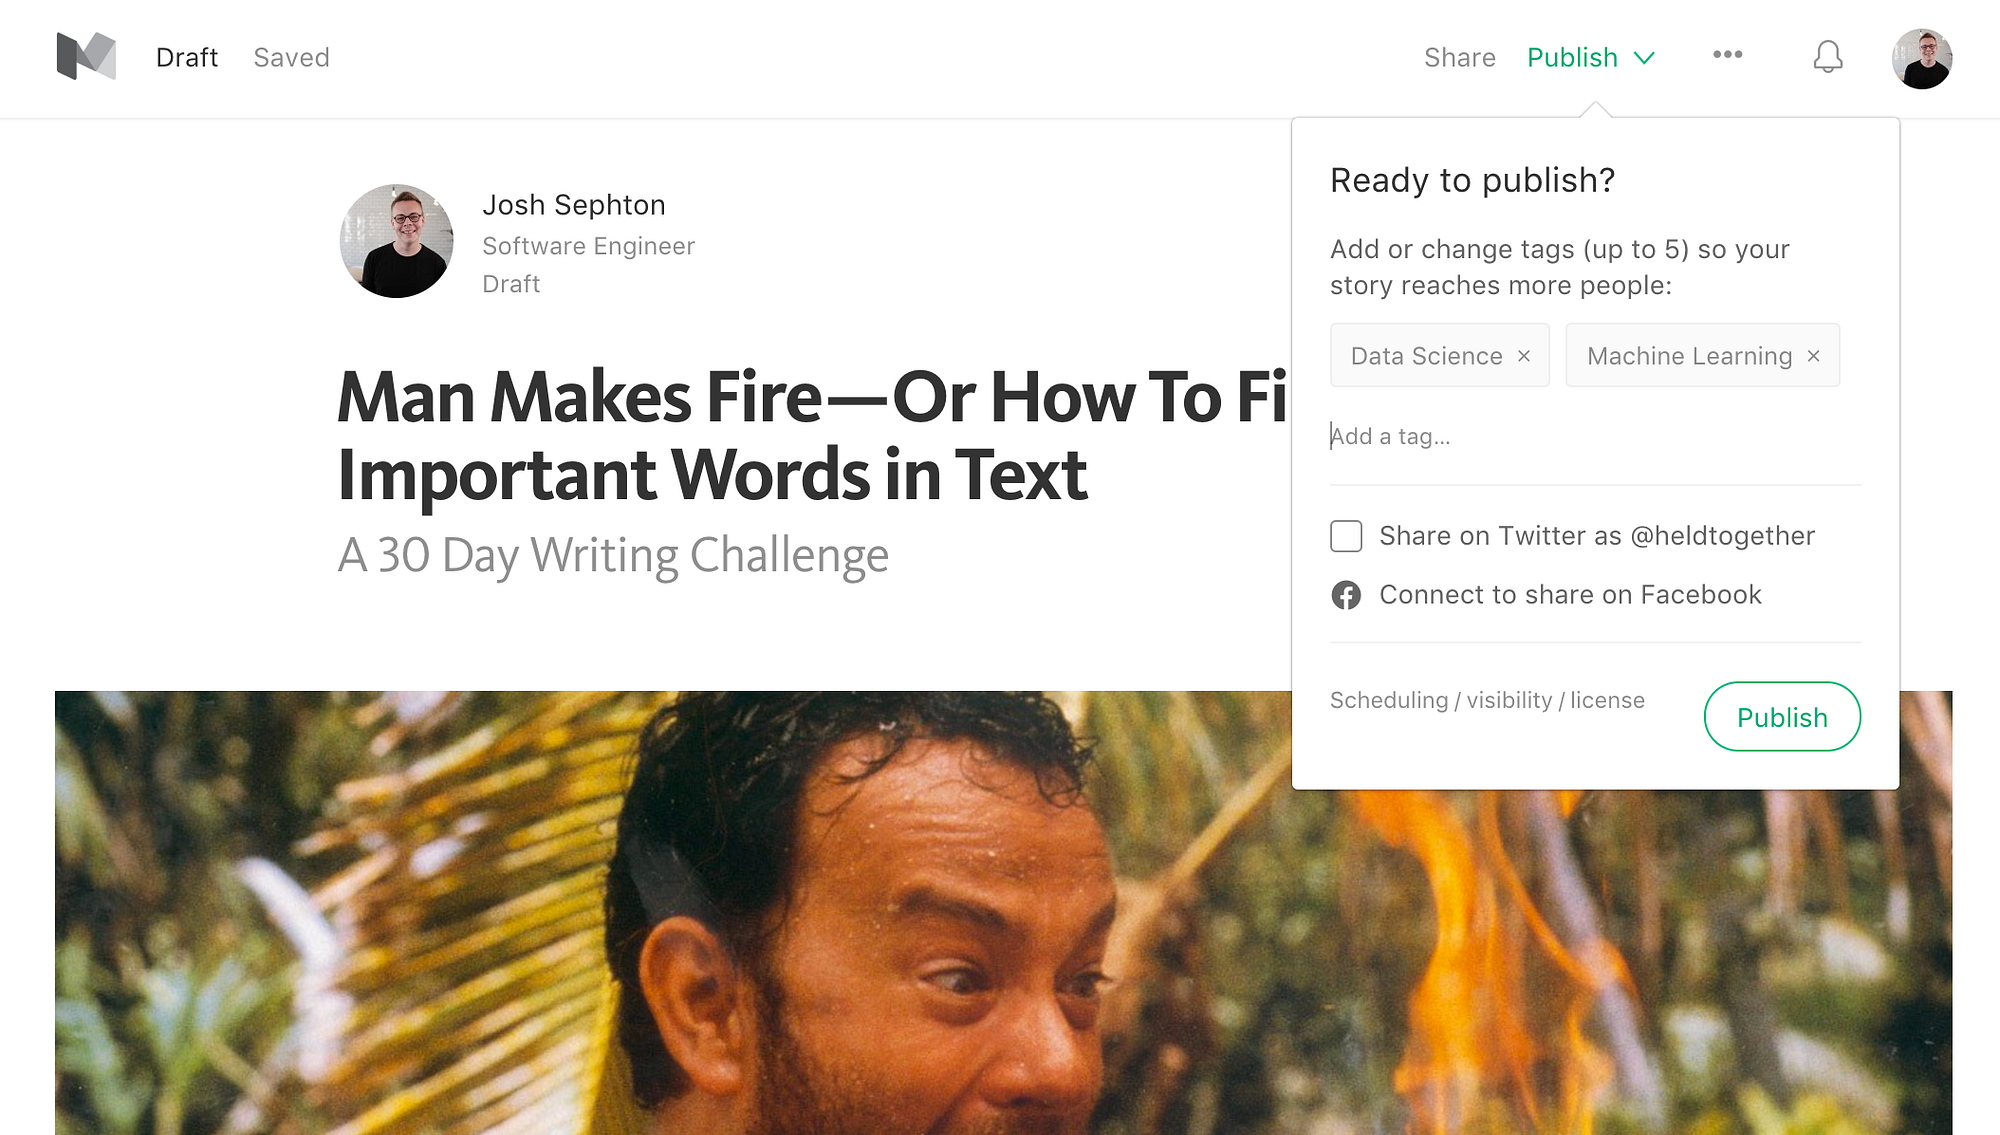Focus the Add a tag field
The image size is (2000, 1135).
pos(1595,436)
